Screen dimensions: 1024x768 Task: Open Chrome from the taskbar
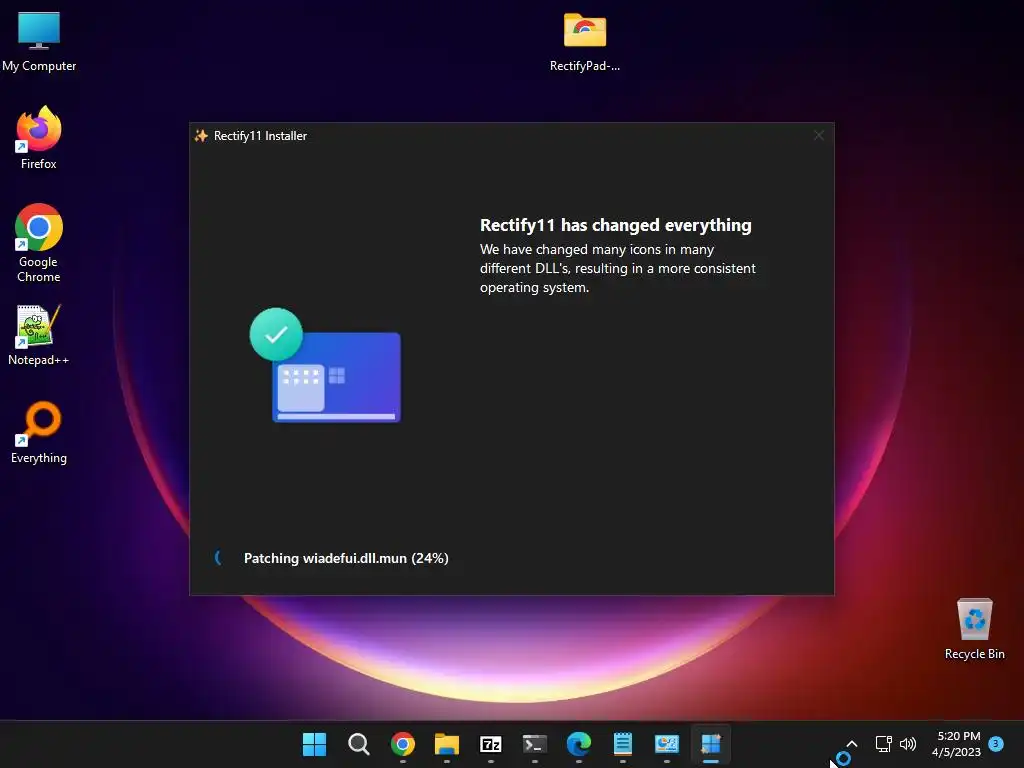pos(402,744)
